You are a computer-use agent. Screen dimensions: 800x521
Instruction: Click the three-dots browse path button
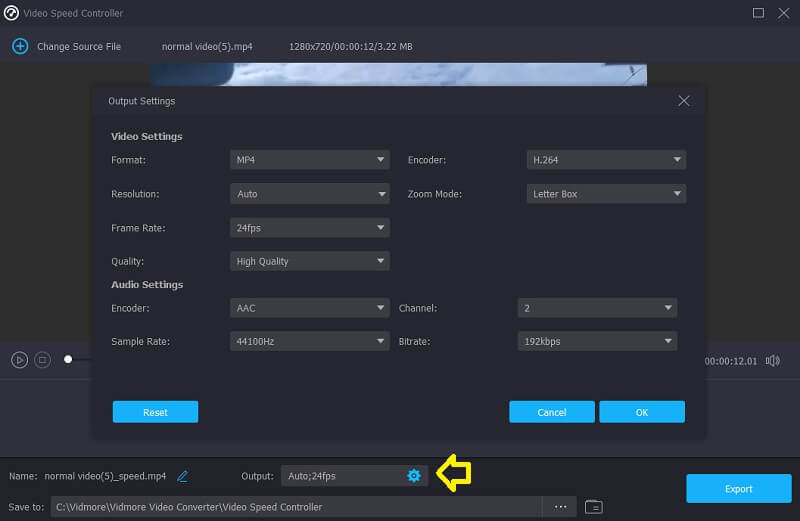click(561, 507)
